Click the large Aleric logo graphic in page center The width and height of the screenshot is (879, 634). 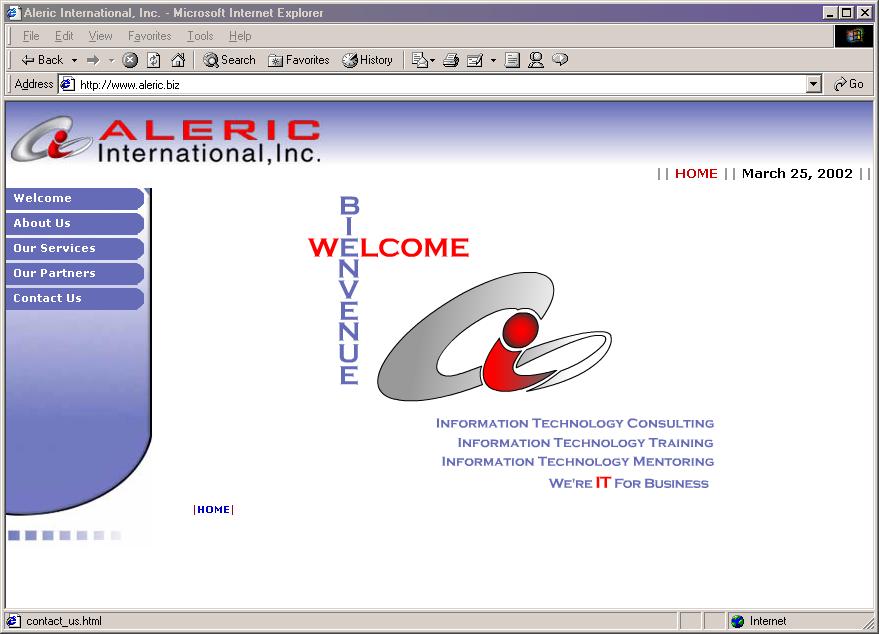[x=494, y=336]
